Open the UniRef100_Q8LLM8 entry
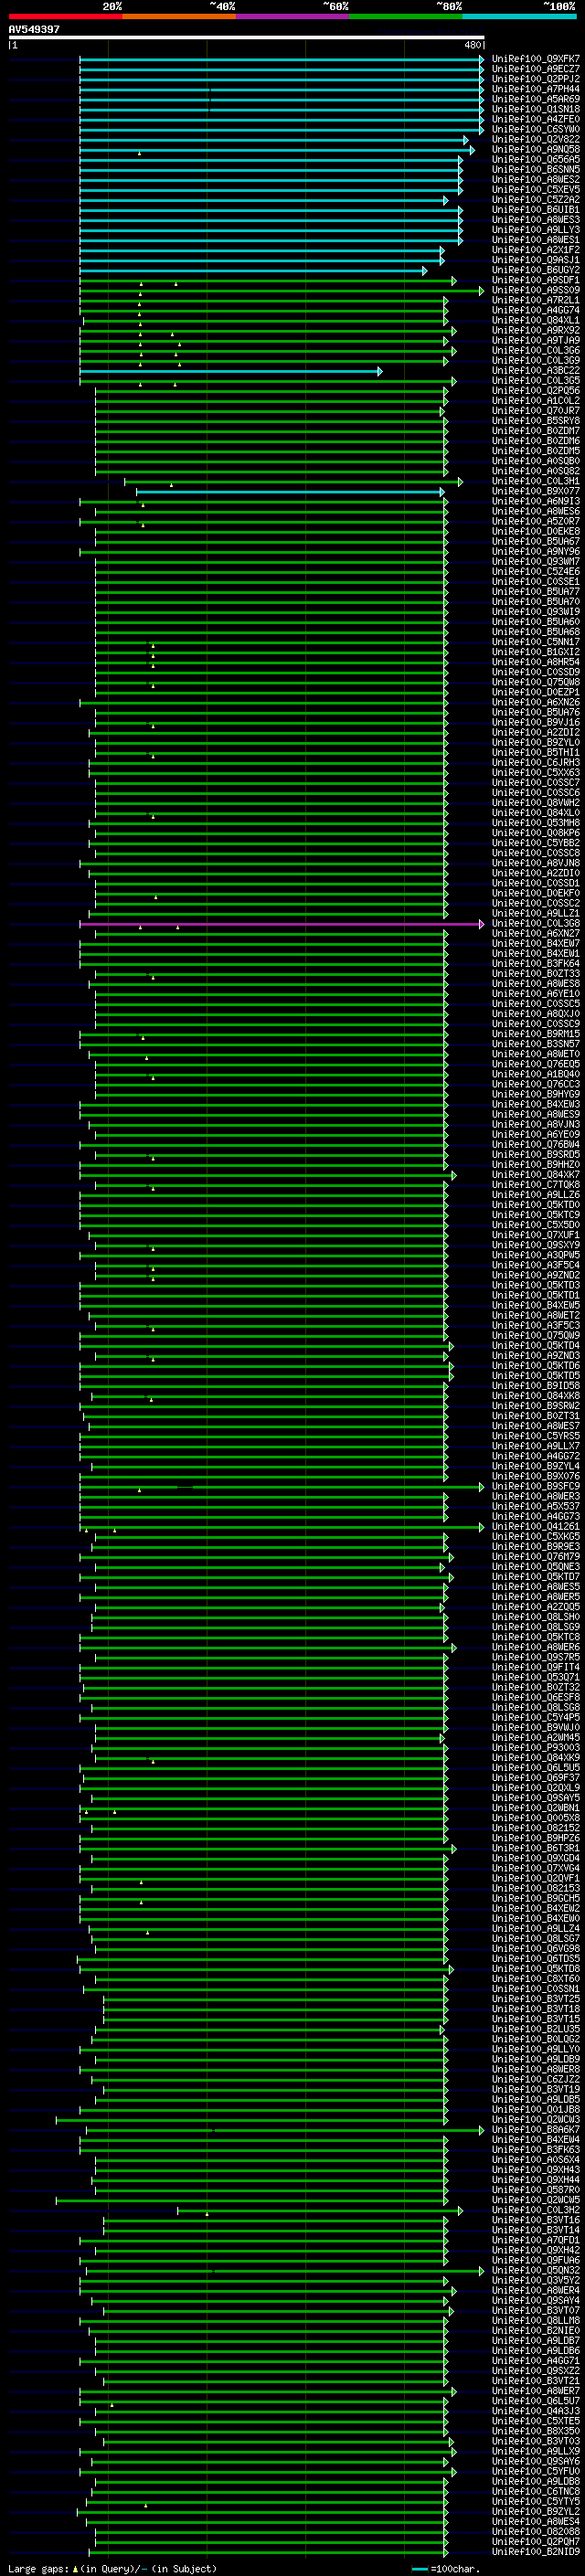Viewport: 585px width, 2576px height. (535, 2320)
